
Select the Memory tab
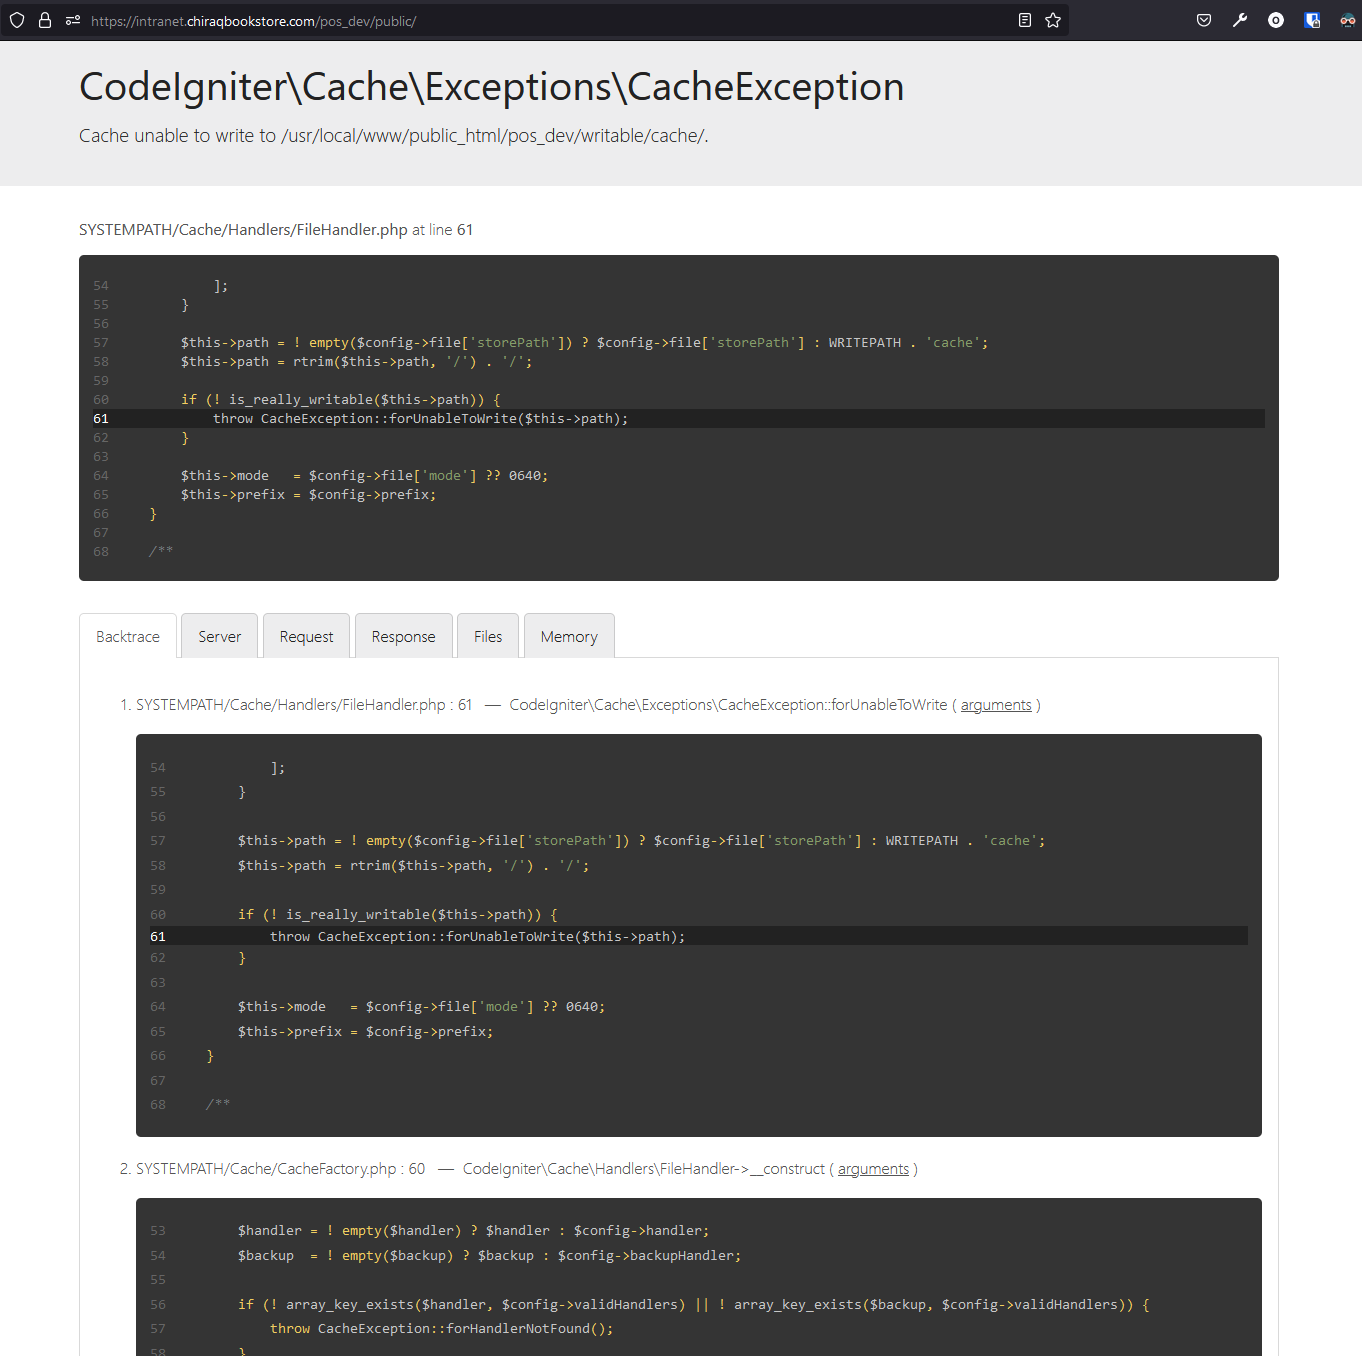click(569, 636)
